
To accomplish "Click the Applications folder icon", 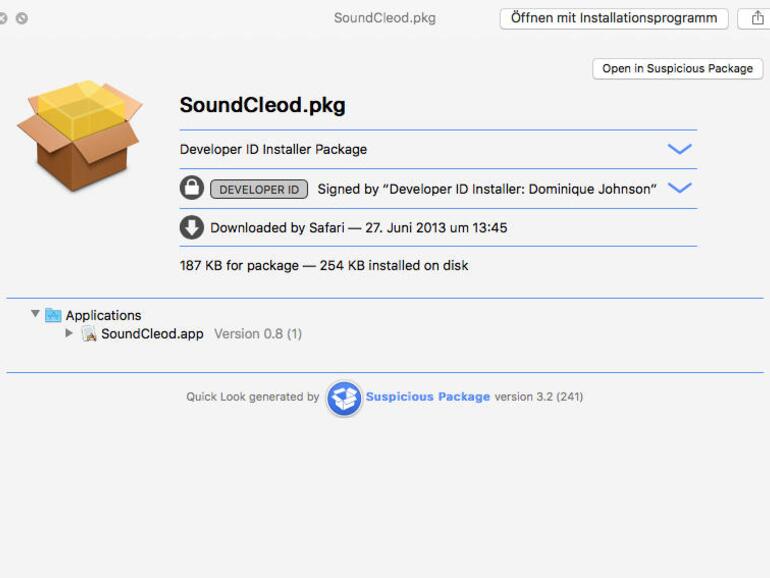I will click(53, 315).
